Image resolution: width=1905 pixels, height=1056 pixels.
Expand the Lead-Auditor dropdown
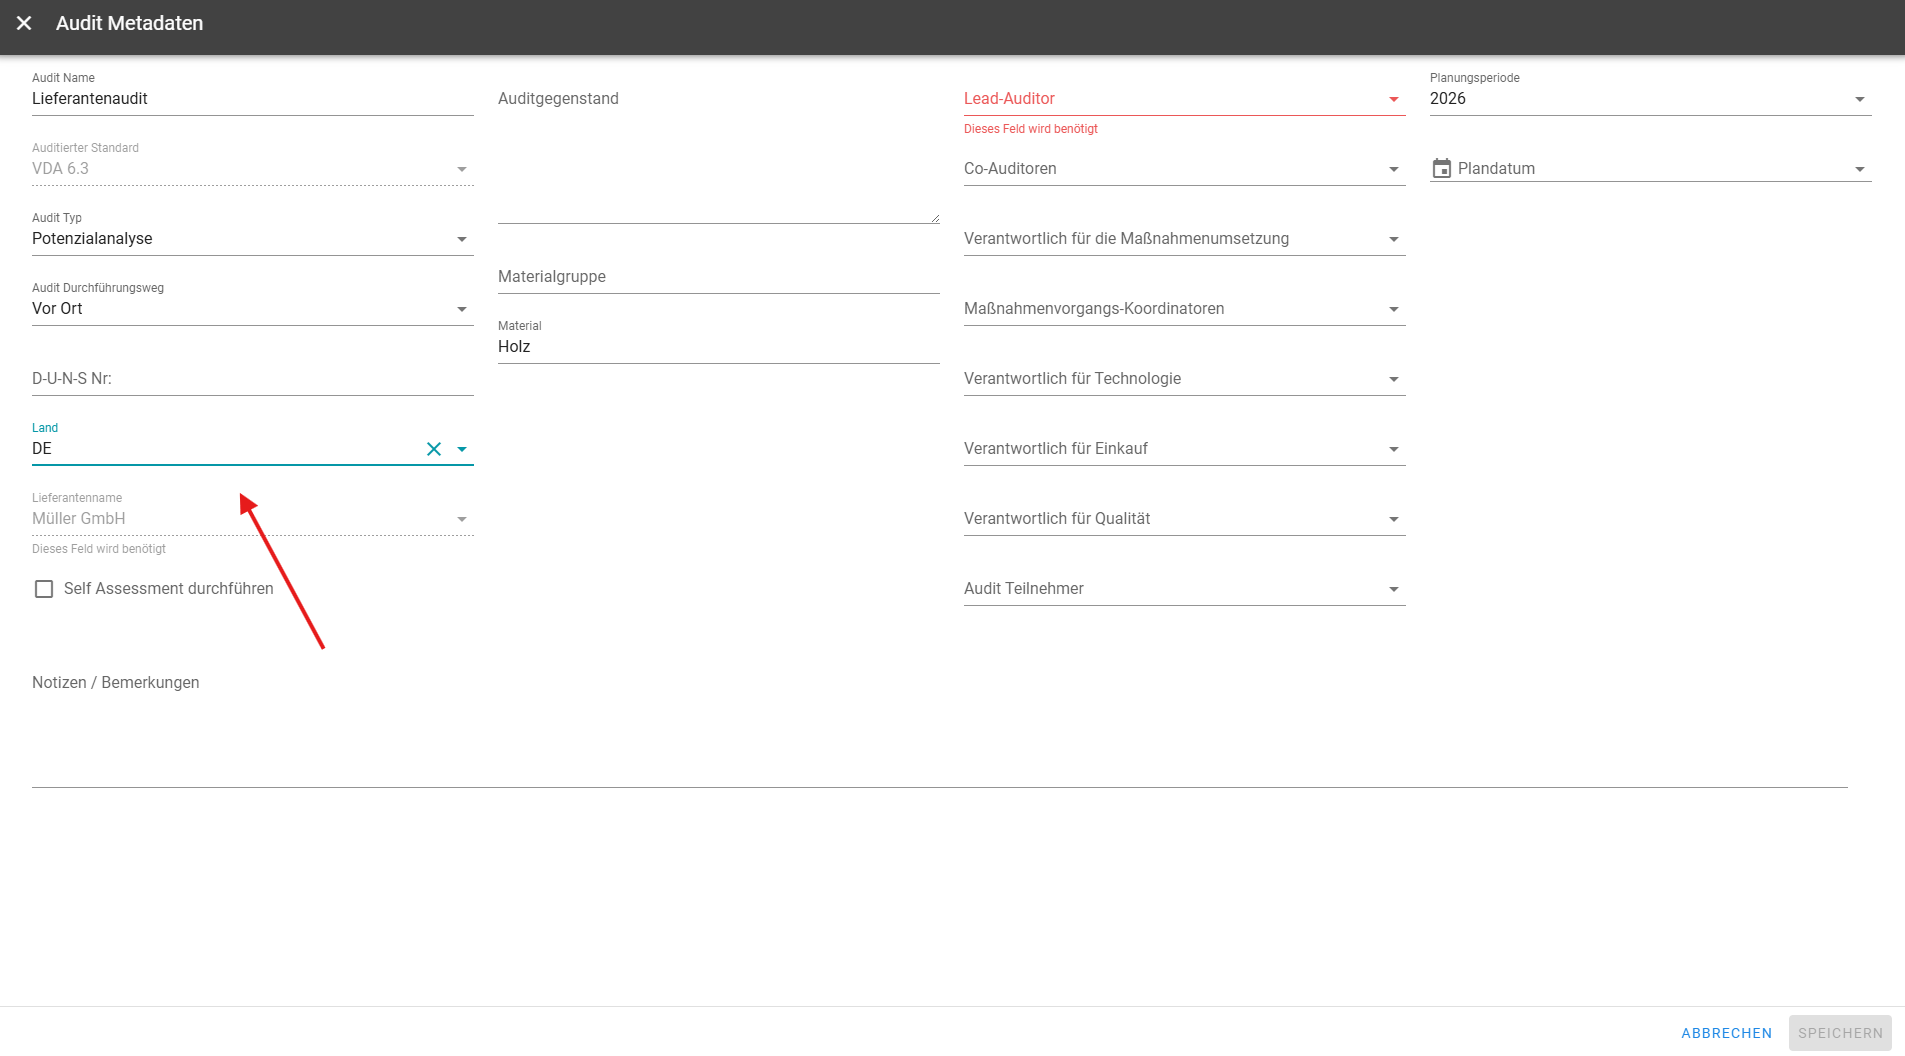click(x=1393, y=99)
